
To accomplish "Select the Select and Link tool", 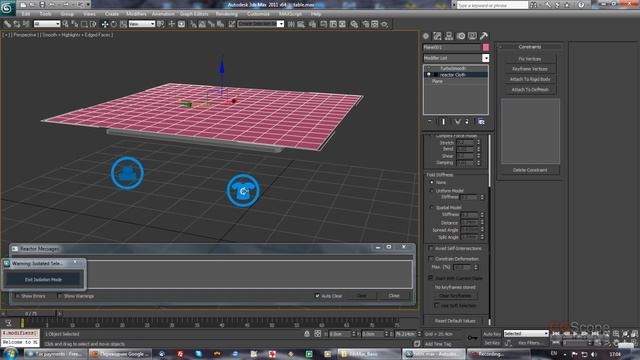I will pos(7,24).
